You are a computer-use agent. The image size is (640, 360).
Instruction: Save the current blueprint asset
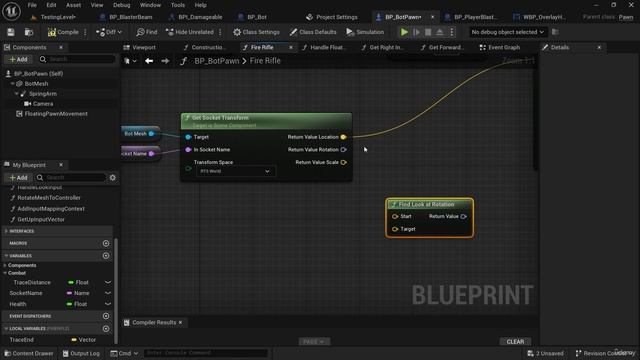point(11,32)
